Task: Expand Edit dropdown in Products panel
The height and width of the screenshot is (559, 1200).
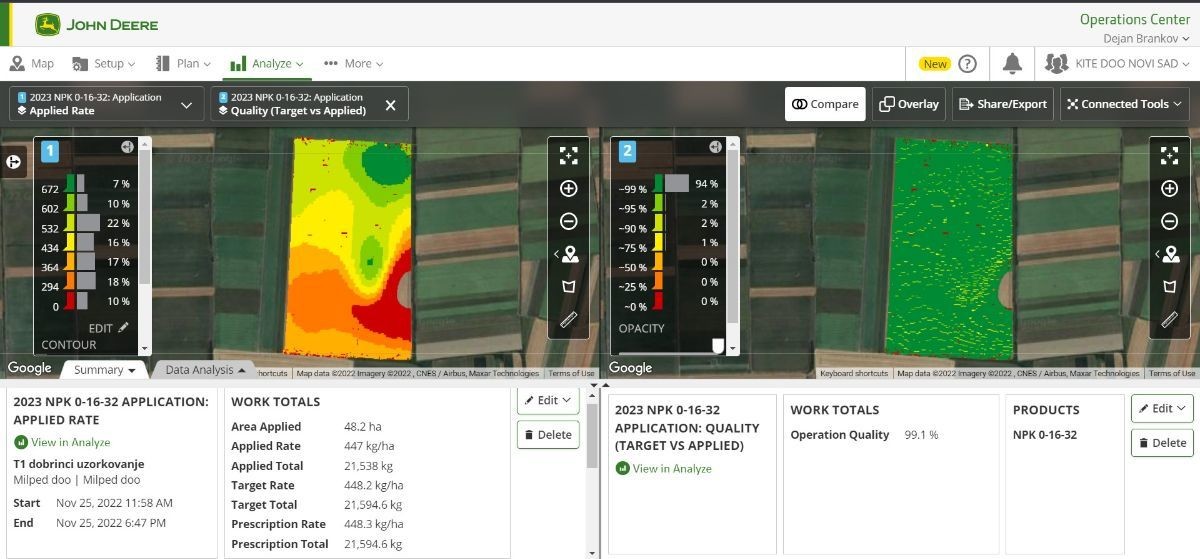Action: point(1162,408)
